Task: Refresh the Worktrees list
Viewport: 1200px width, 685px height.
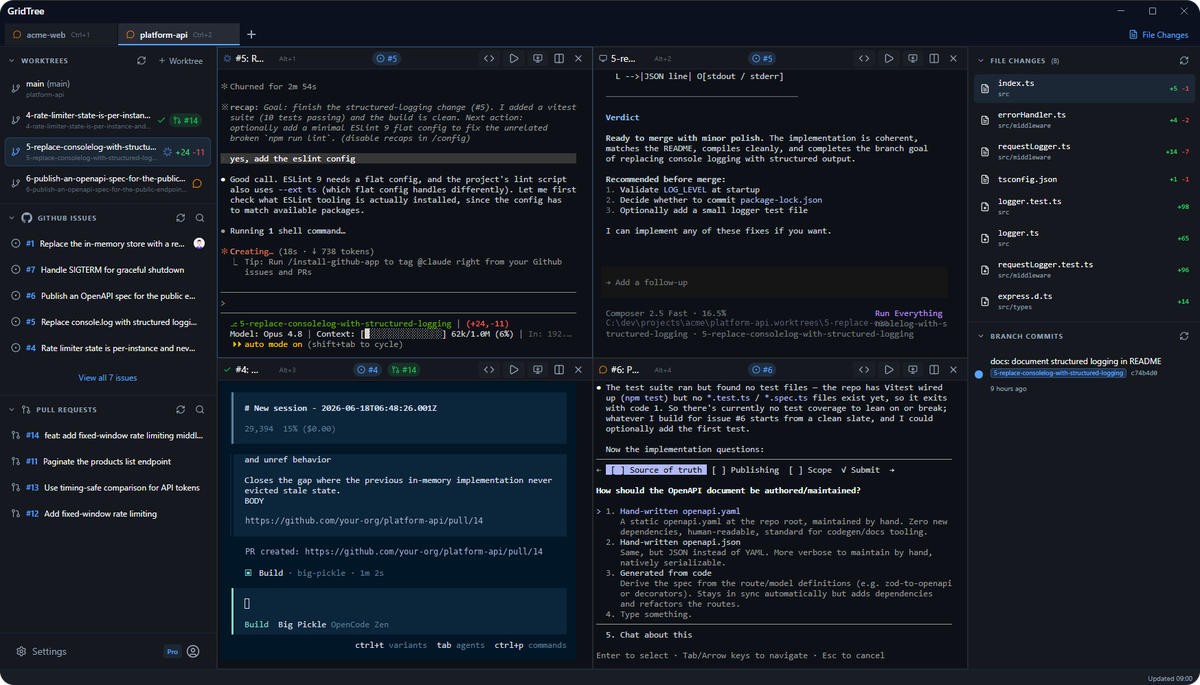Action: coord(142,61)
